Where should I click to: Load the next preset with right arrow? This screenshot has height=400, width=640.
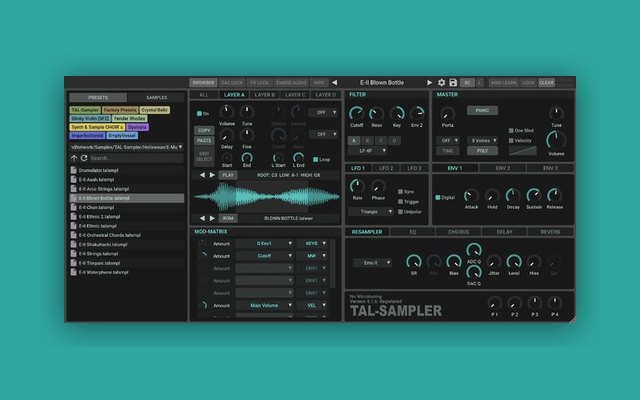click(x=429, y=82)
